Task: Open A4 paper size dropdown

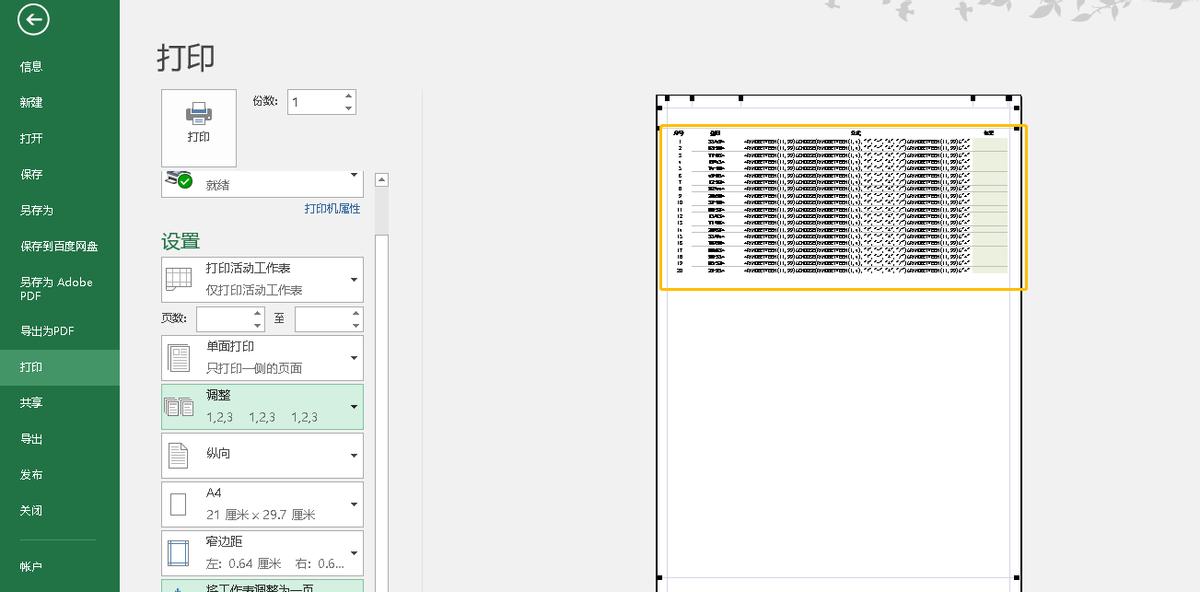Action: coord(262,504)
